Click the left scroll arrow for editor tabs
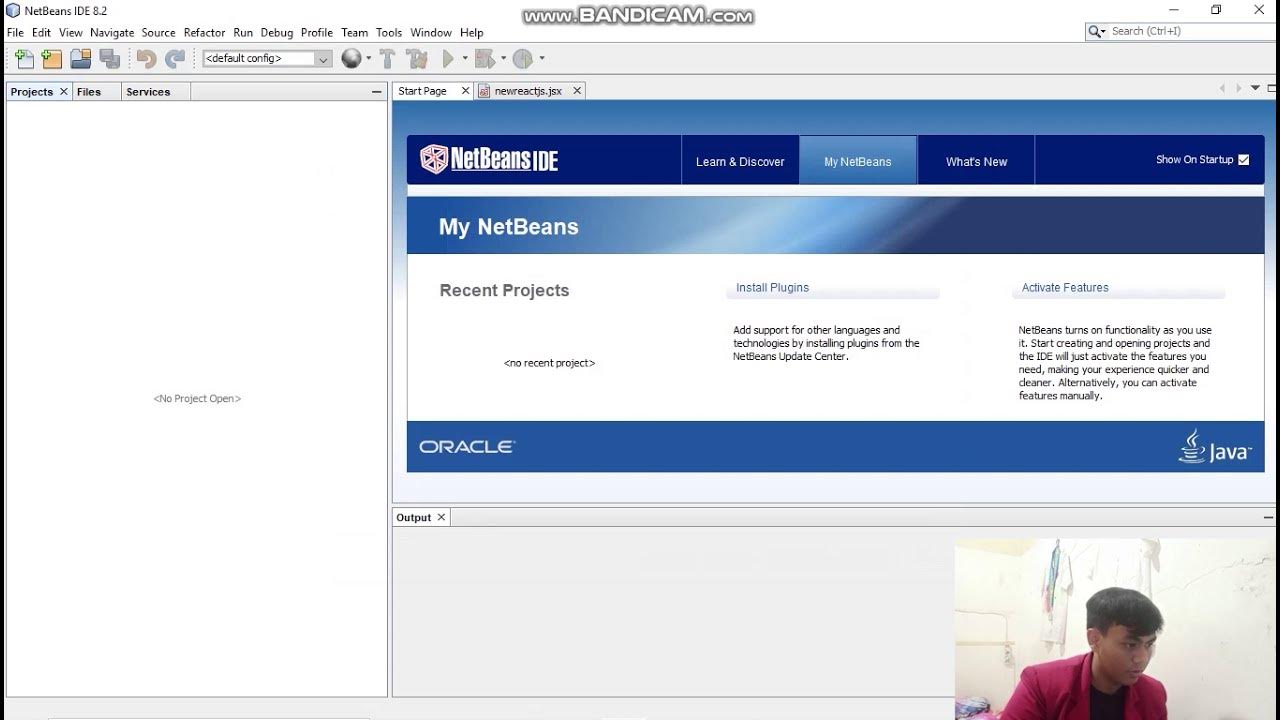The height and width of the screenshot is (720, 1280). coord(1222,89)
